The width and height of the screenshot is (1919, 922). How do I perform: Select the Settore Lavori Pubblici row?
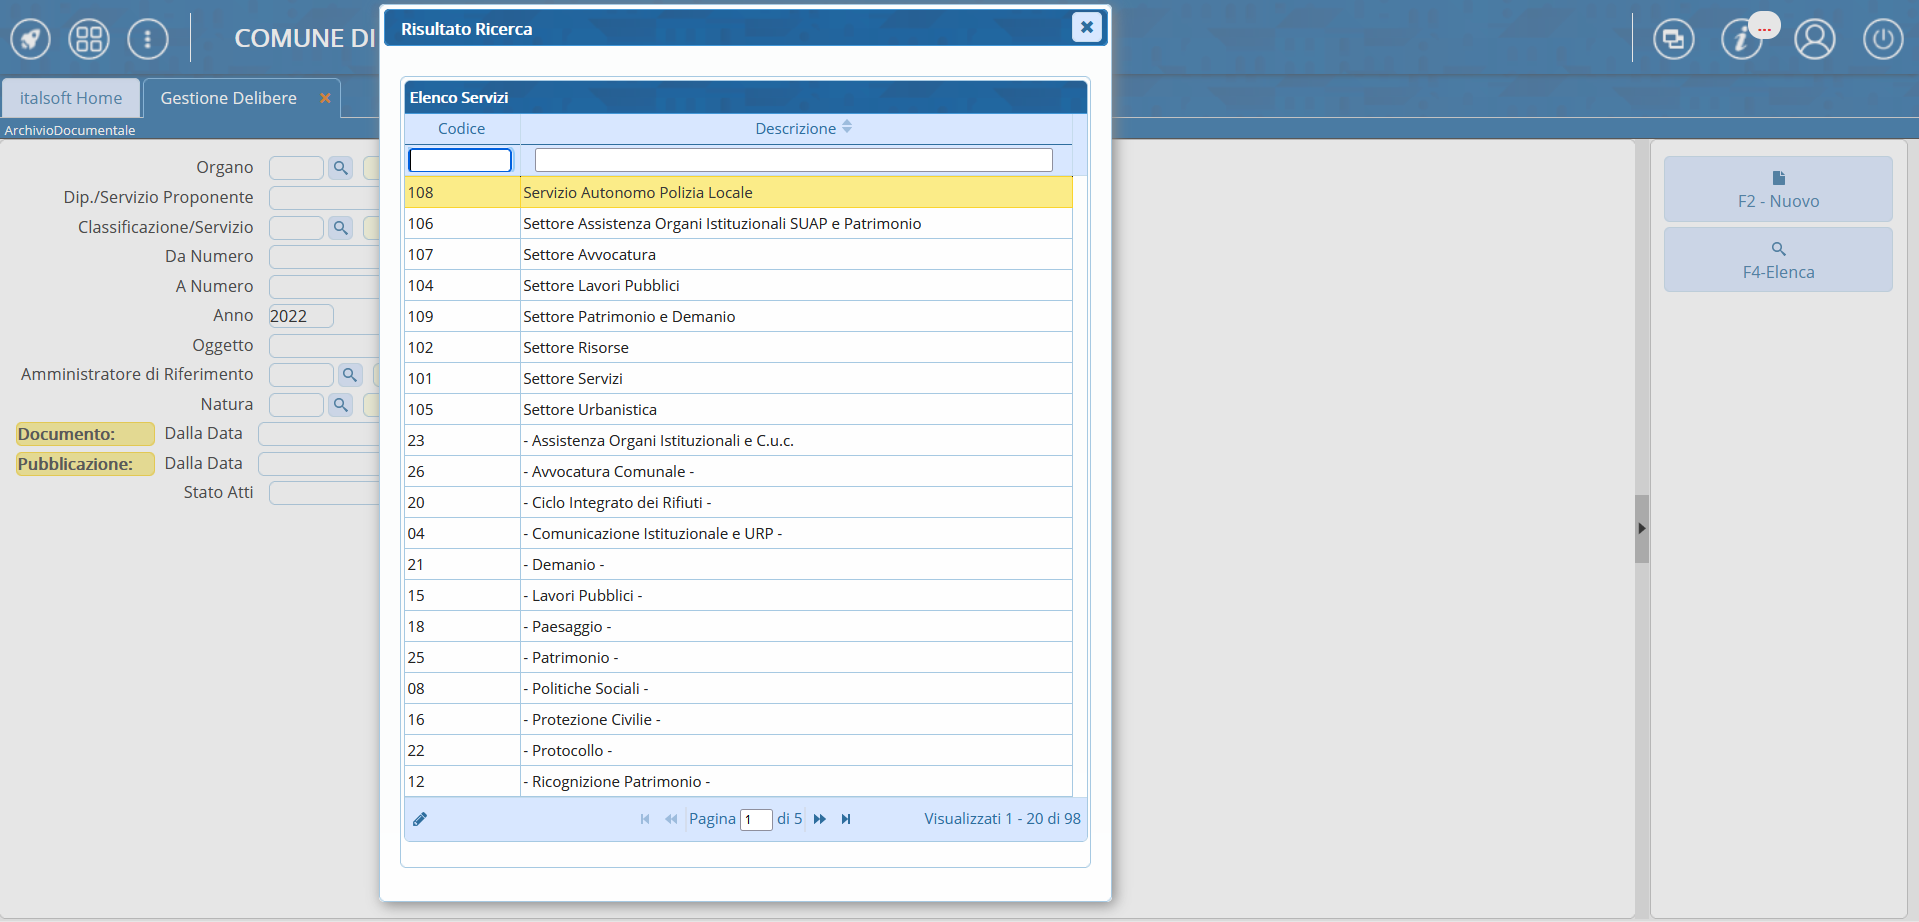pyautogui.click(x=601, y=286)
